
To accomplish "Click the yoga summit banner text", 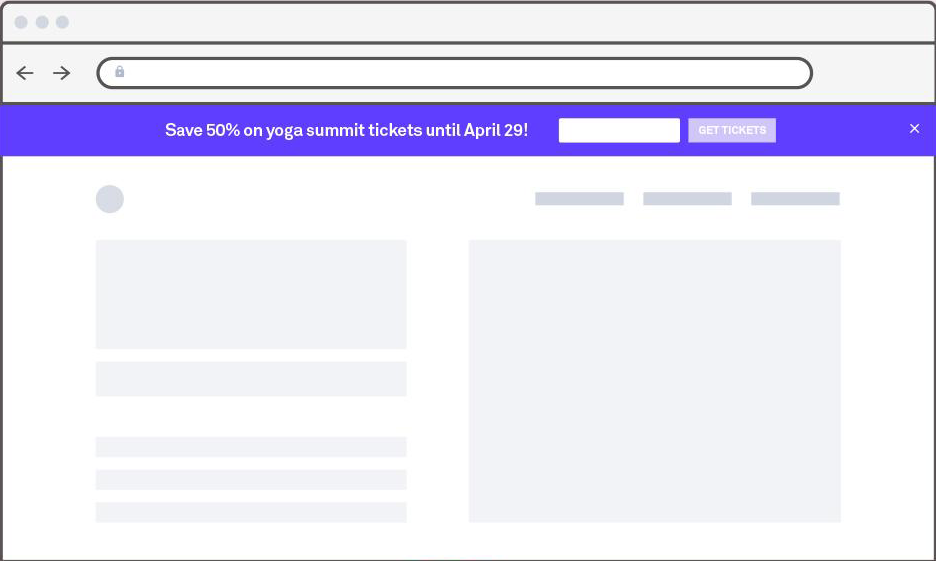I will coord(346,130).
